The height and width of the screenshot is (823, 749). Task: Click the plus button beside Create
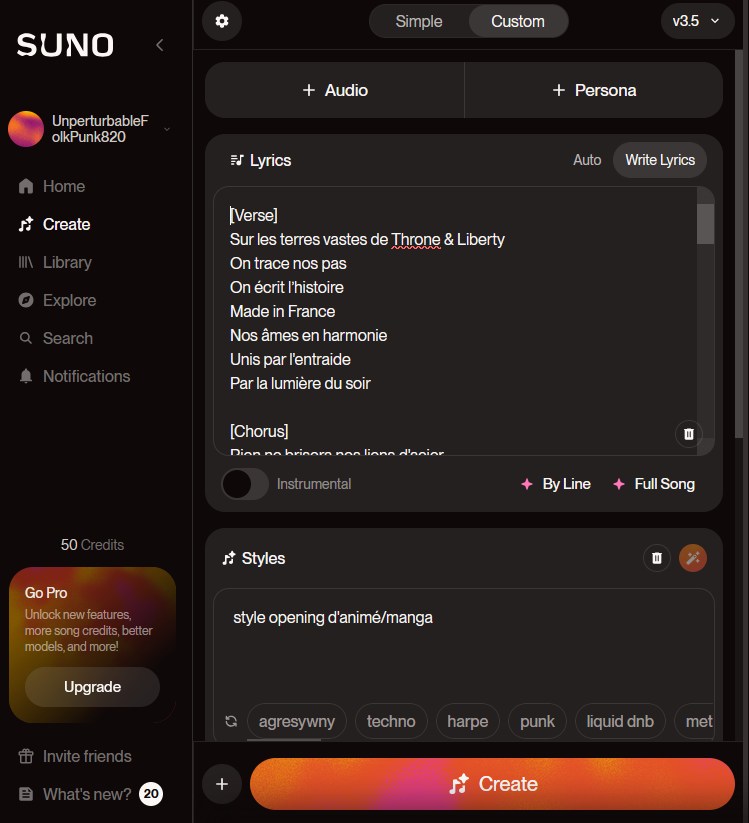click(x=222, y=784)
